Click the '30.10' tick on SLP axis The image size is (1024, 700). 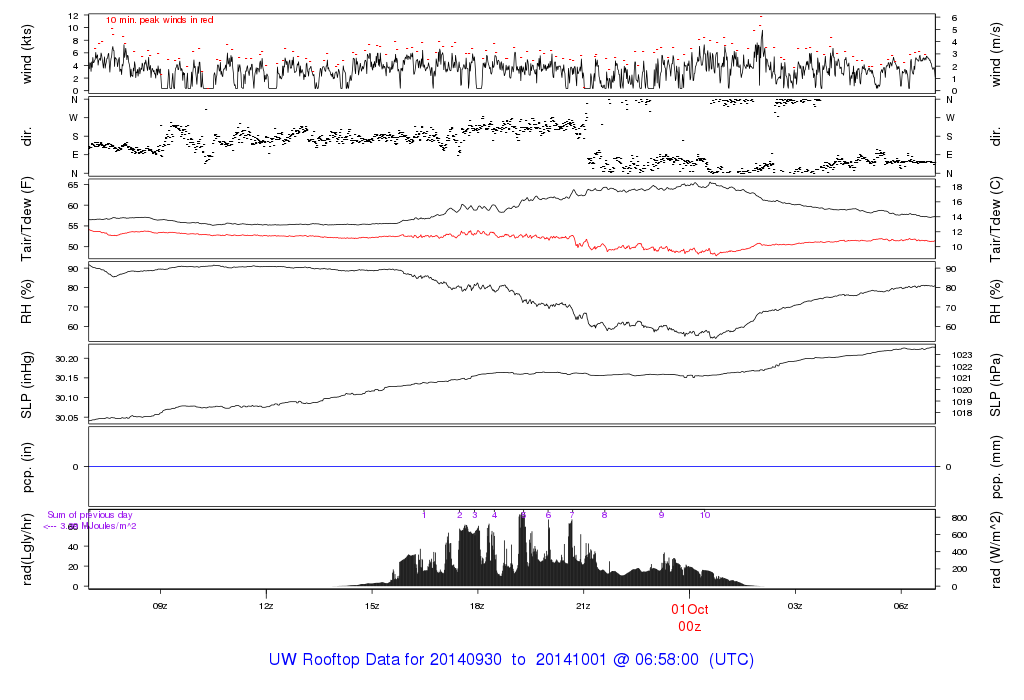tap(67, 398)
